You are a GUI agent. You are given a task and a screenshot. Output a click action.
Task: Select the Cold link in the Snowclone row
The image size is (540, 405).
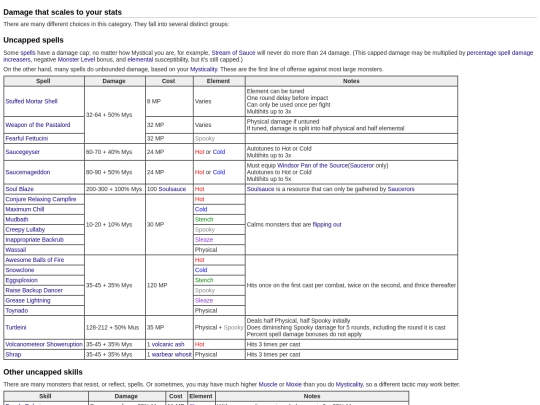[201, 270]
